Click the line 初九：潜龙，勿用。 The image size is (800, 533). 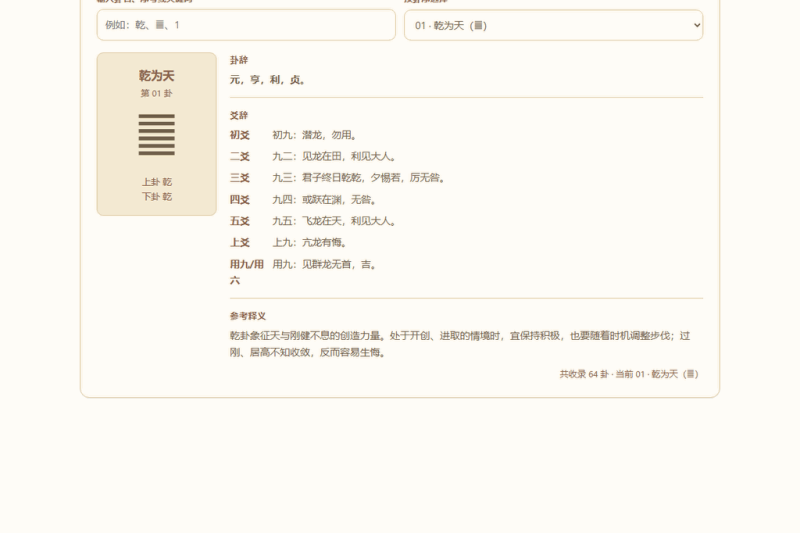(314, 135)
